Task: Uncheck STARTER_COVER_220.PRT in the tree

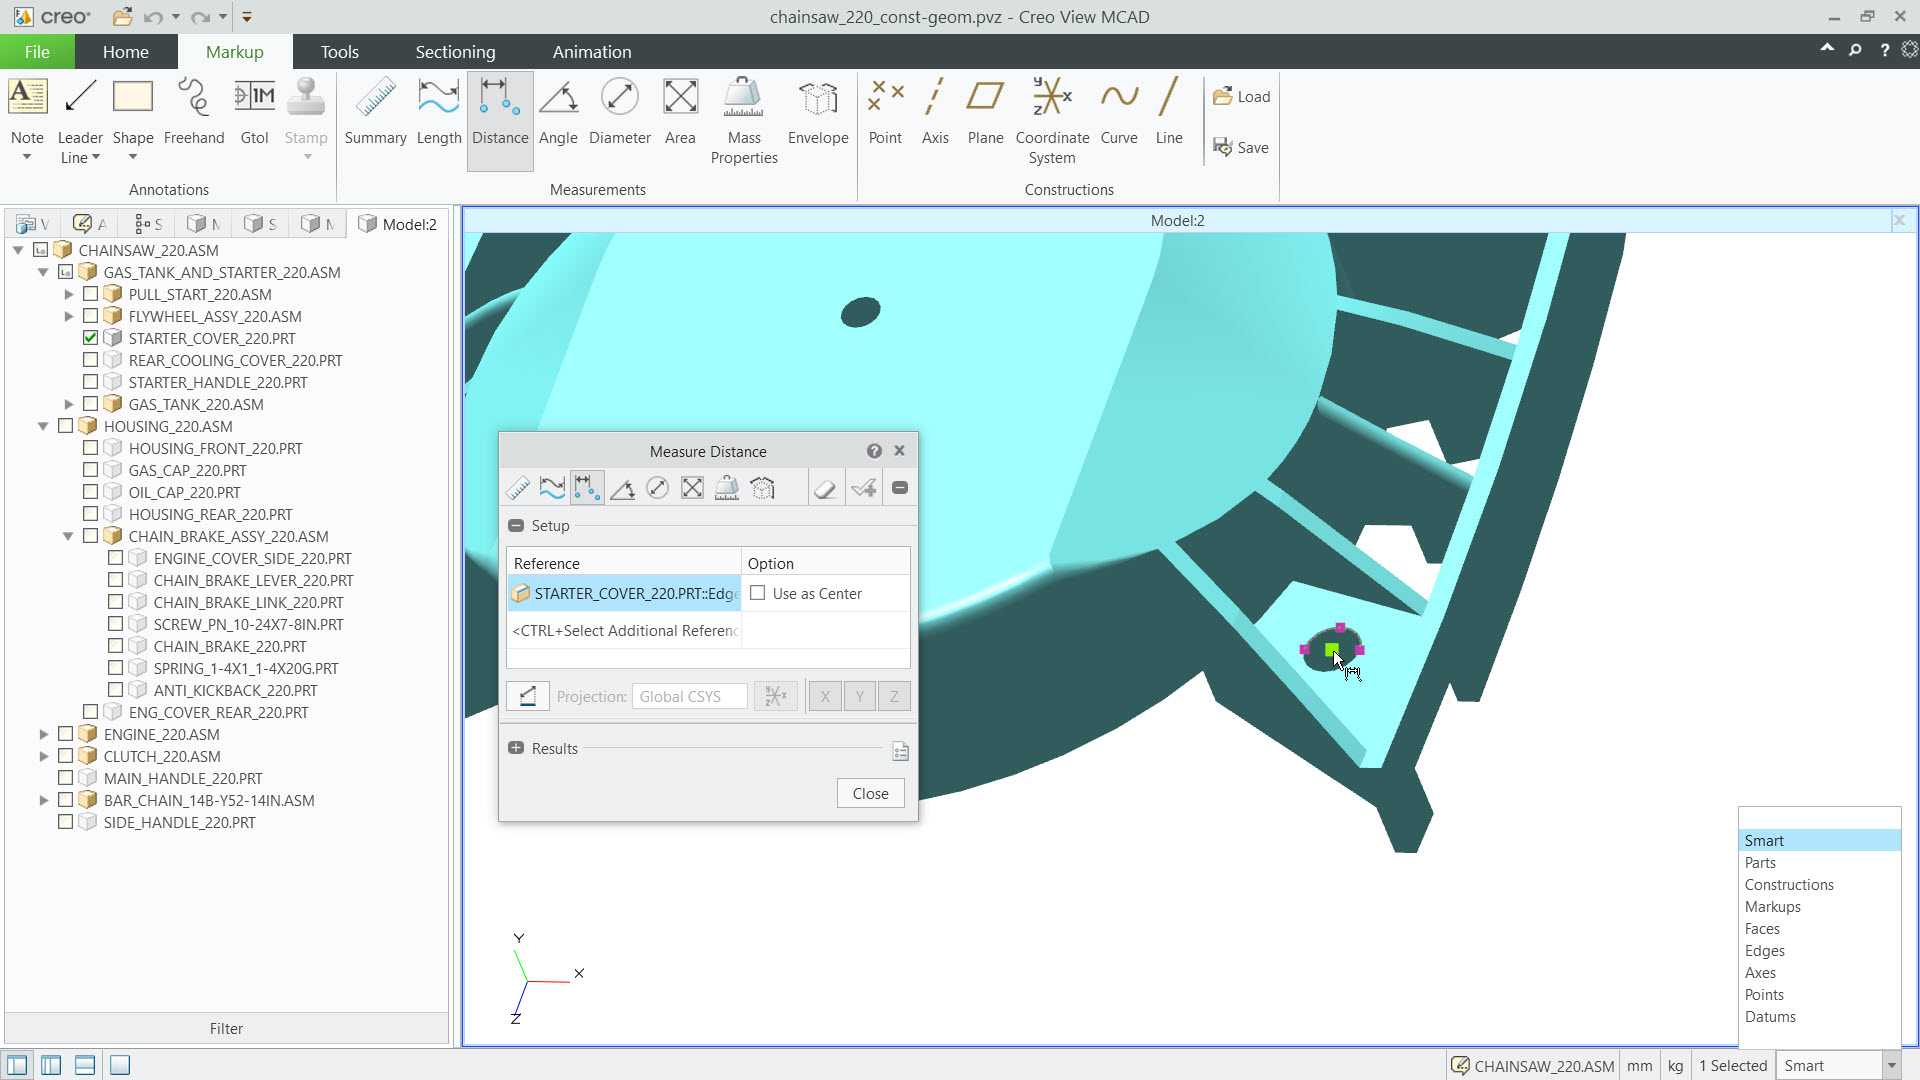Action: tap(91, 338)
